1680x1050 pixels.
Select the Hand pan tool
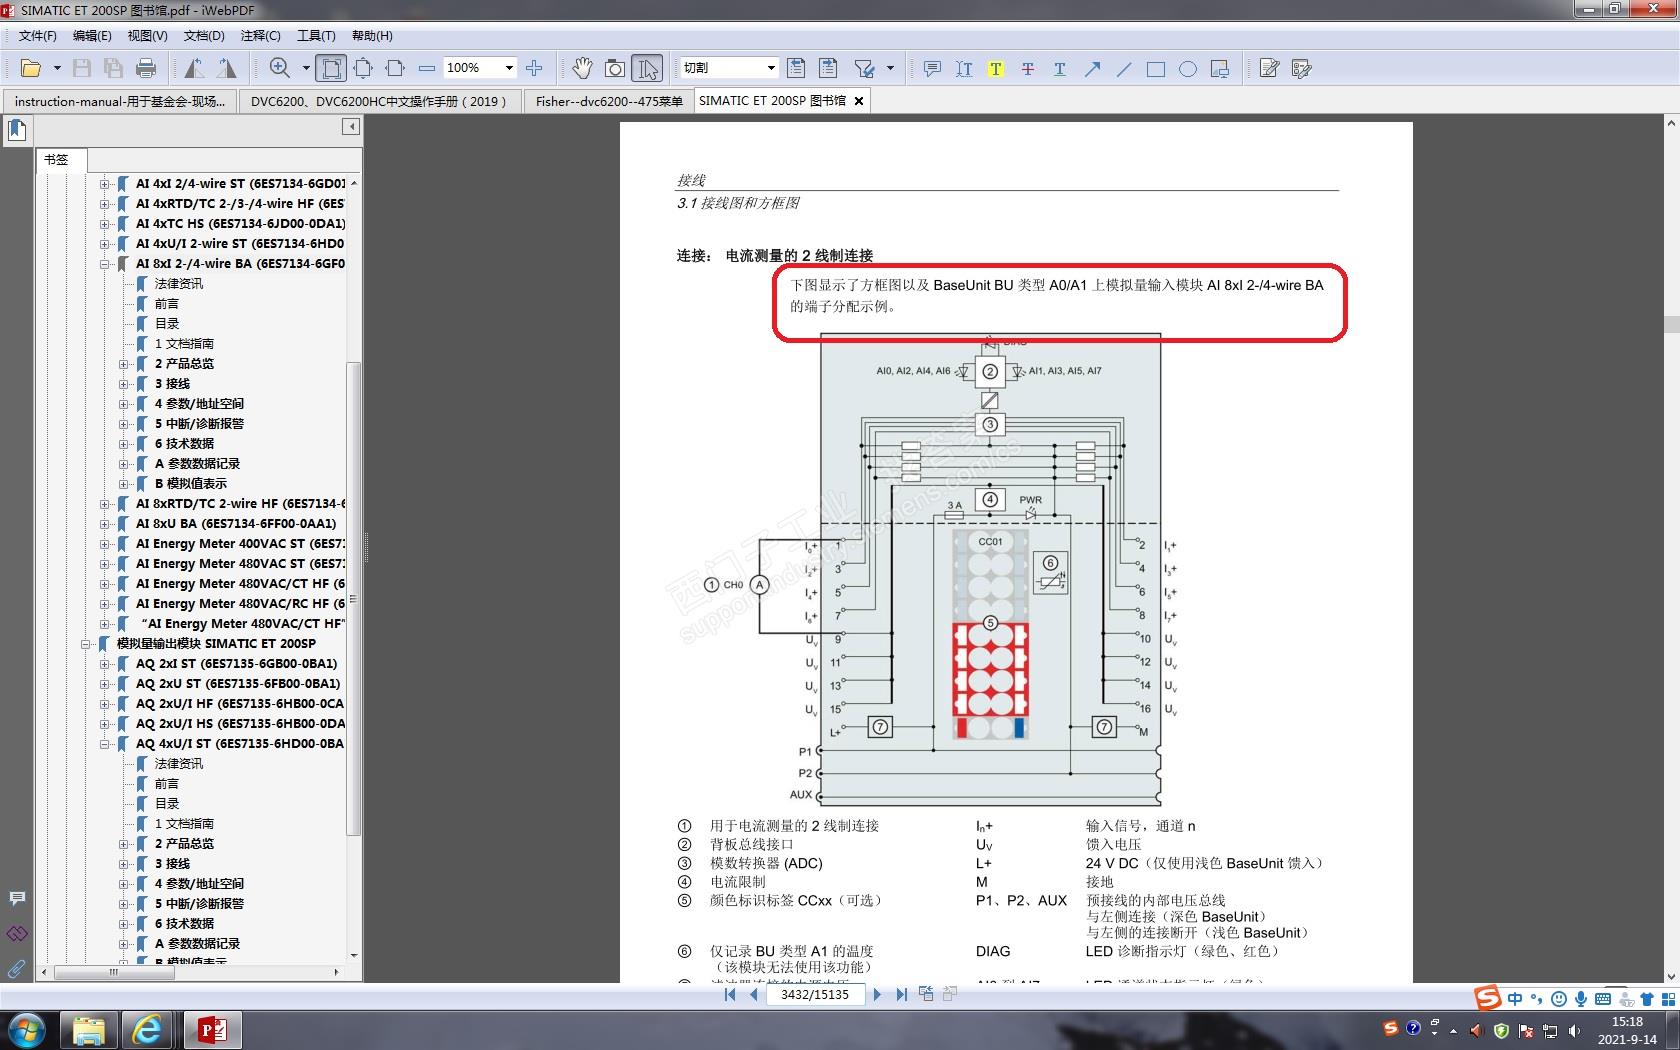[582, 68]
